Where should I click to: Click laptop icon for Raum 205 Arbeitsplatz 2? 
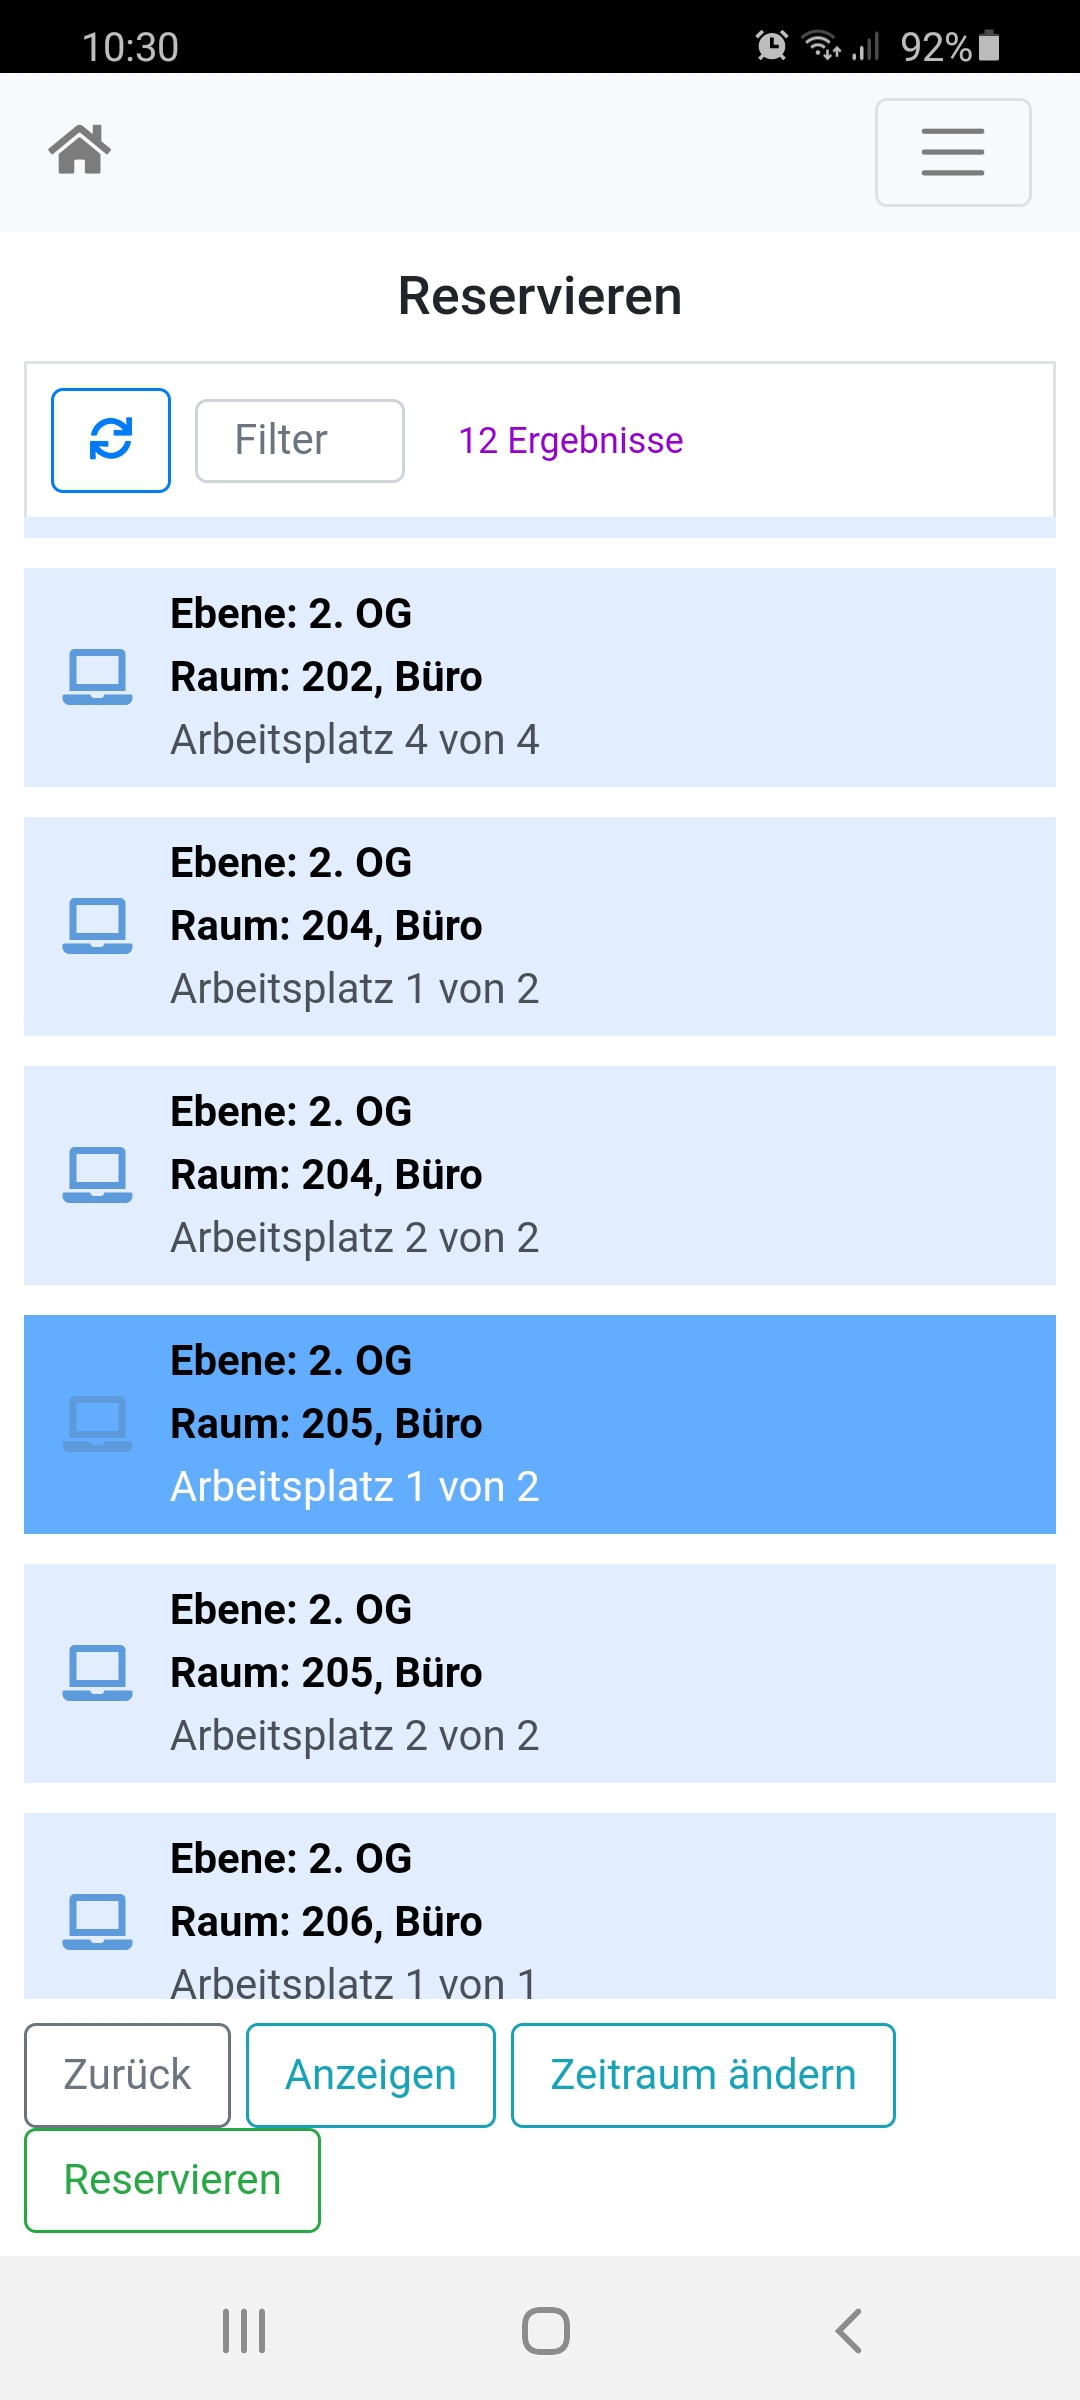point(97,1673)
